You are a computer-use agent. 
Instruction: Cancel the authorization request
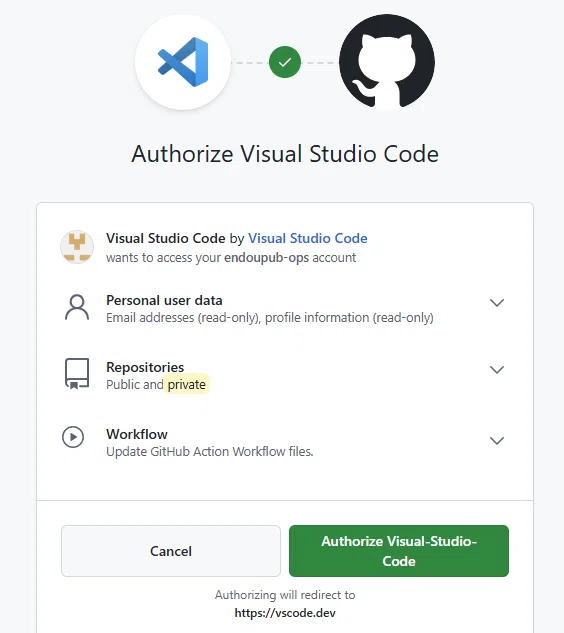[171, 551]
